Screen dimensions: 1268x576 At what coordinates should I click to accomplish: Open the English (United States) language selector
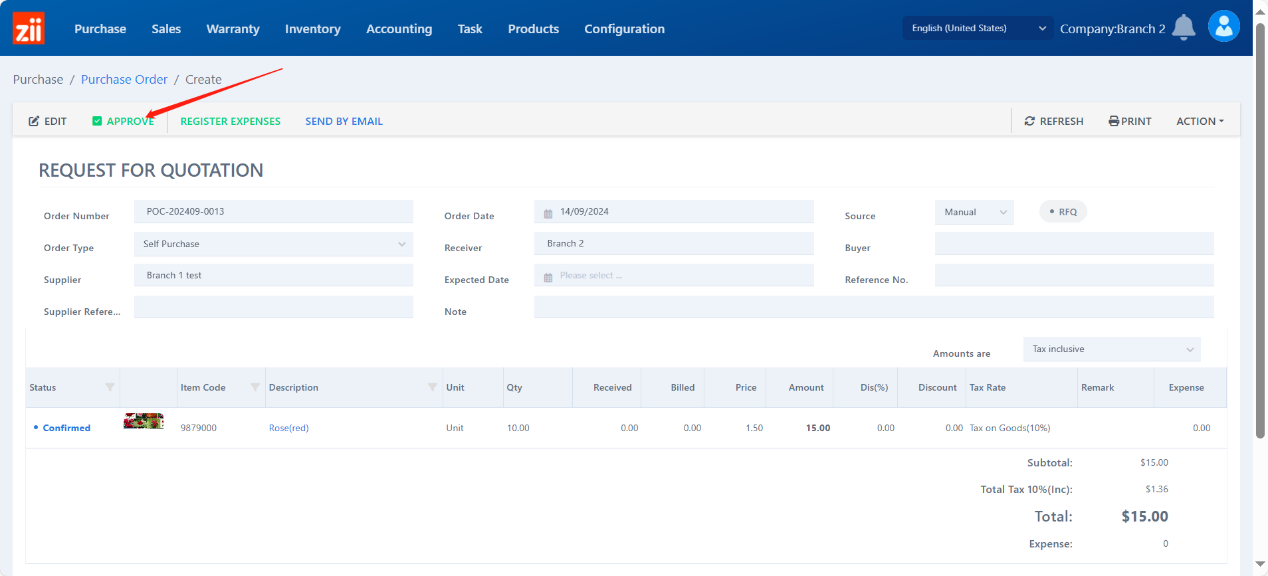pos(977,28)
